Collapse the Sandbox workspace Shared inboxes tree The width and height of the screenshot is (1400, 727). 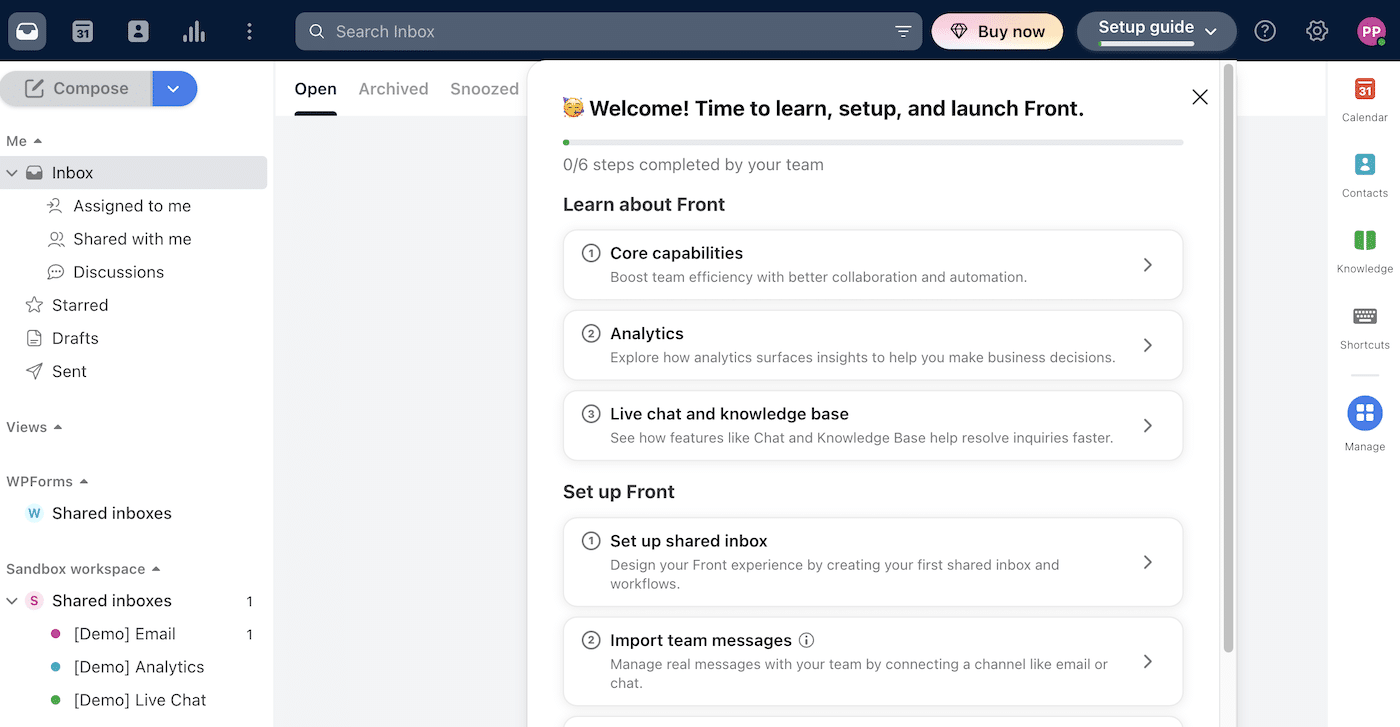(x=12, y=601)
